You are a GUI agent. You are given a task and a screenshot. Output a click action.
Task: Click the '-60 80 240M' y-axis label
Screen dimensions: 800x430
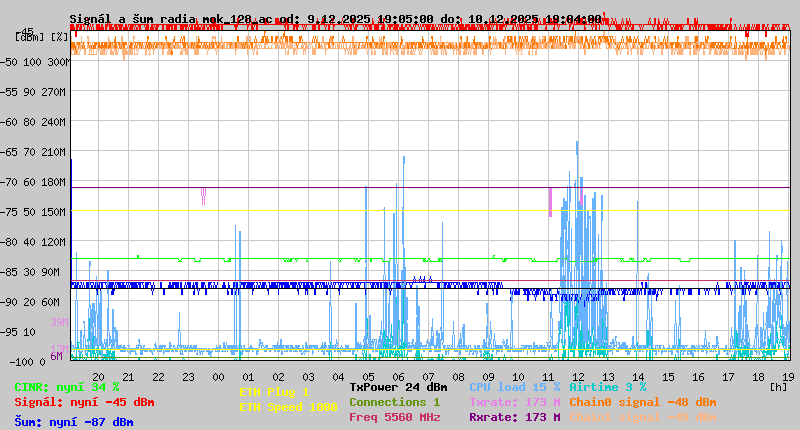click(x=33, y=122)
